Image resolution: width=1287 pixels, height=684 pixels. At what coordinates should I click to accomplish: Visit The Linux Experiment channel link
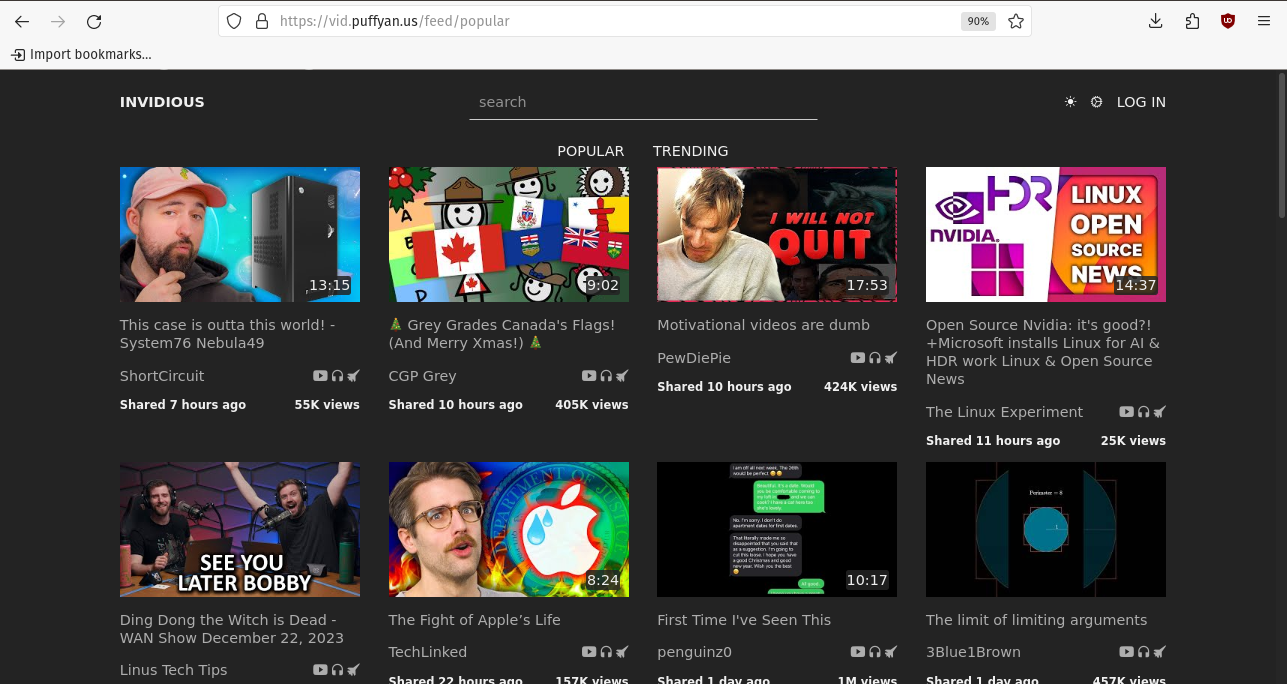tap(1004, 412)
